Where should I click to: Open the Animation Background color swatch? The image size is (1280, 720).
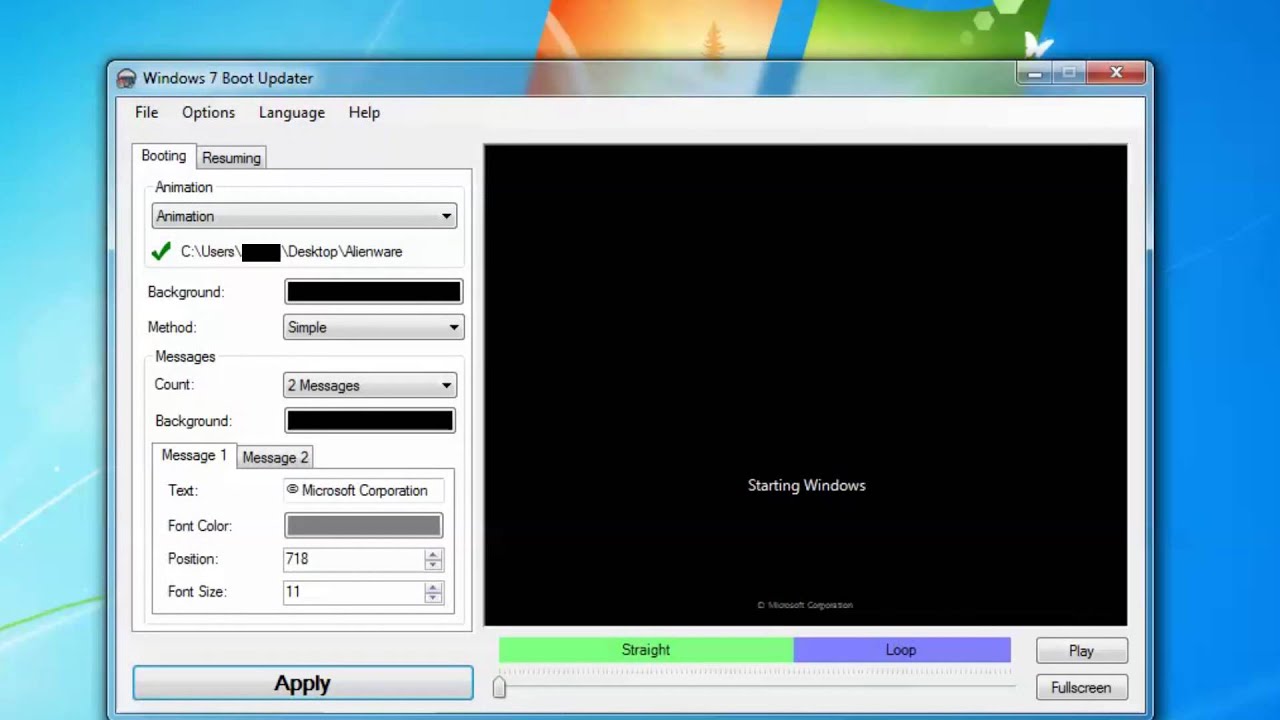pos(373,292)
